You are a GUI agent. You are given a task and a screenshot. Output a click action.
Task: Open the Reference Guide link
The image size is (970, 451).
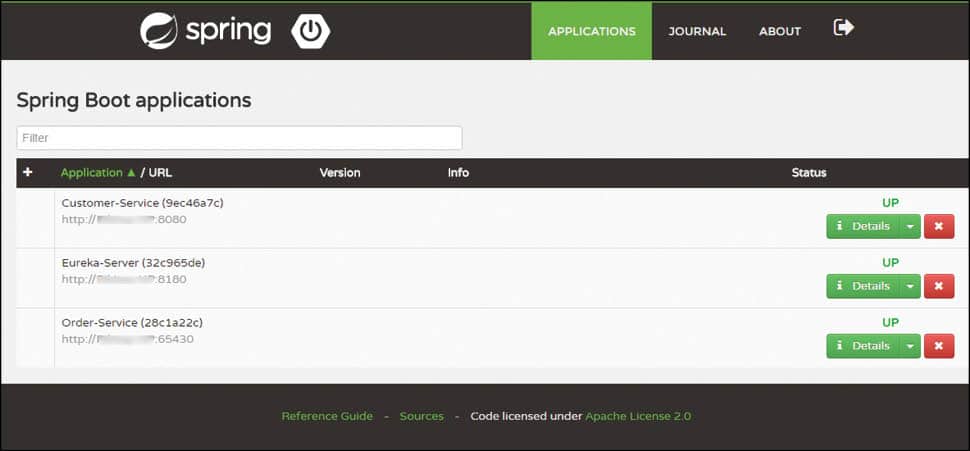pos(327,416)
